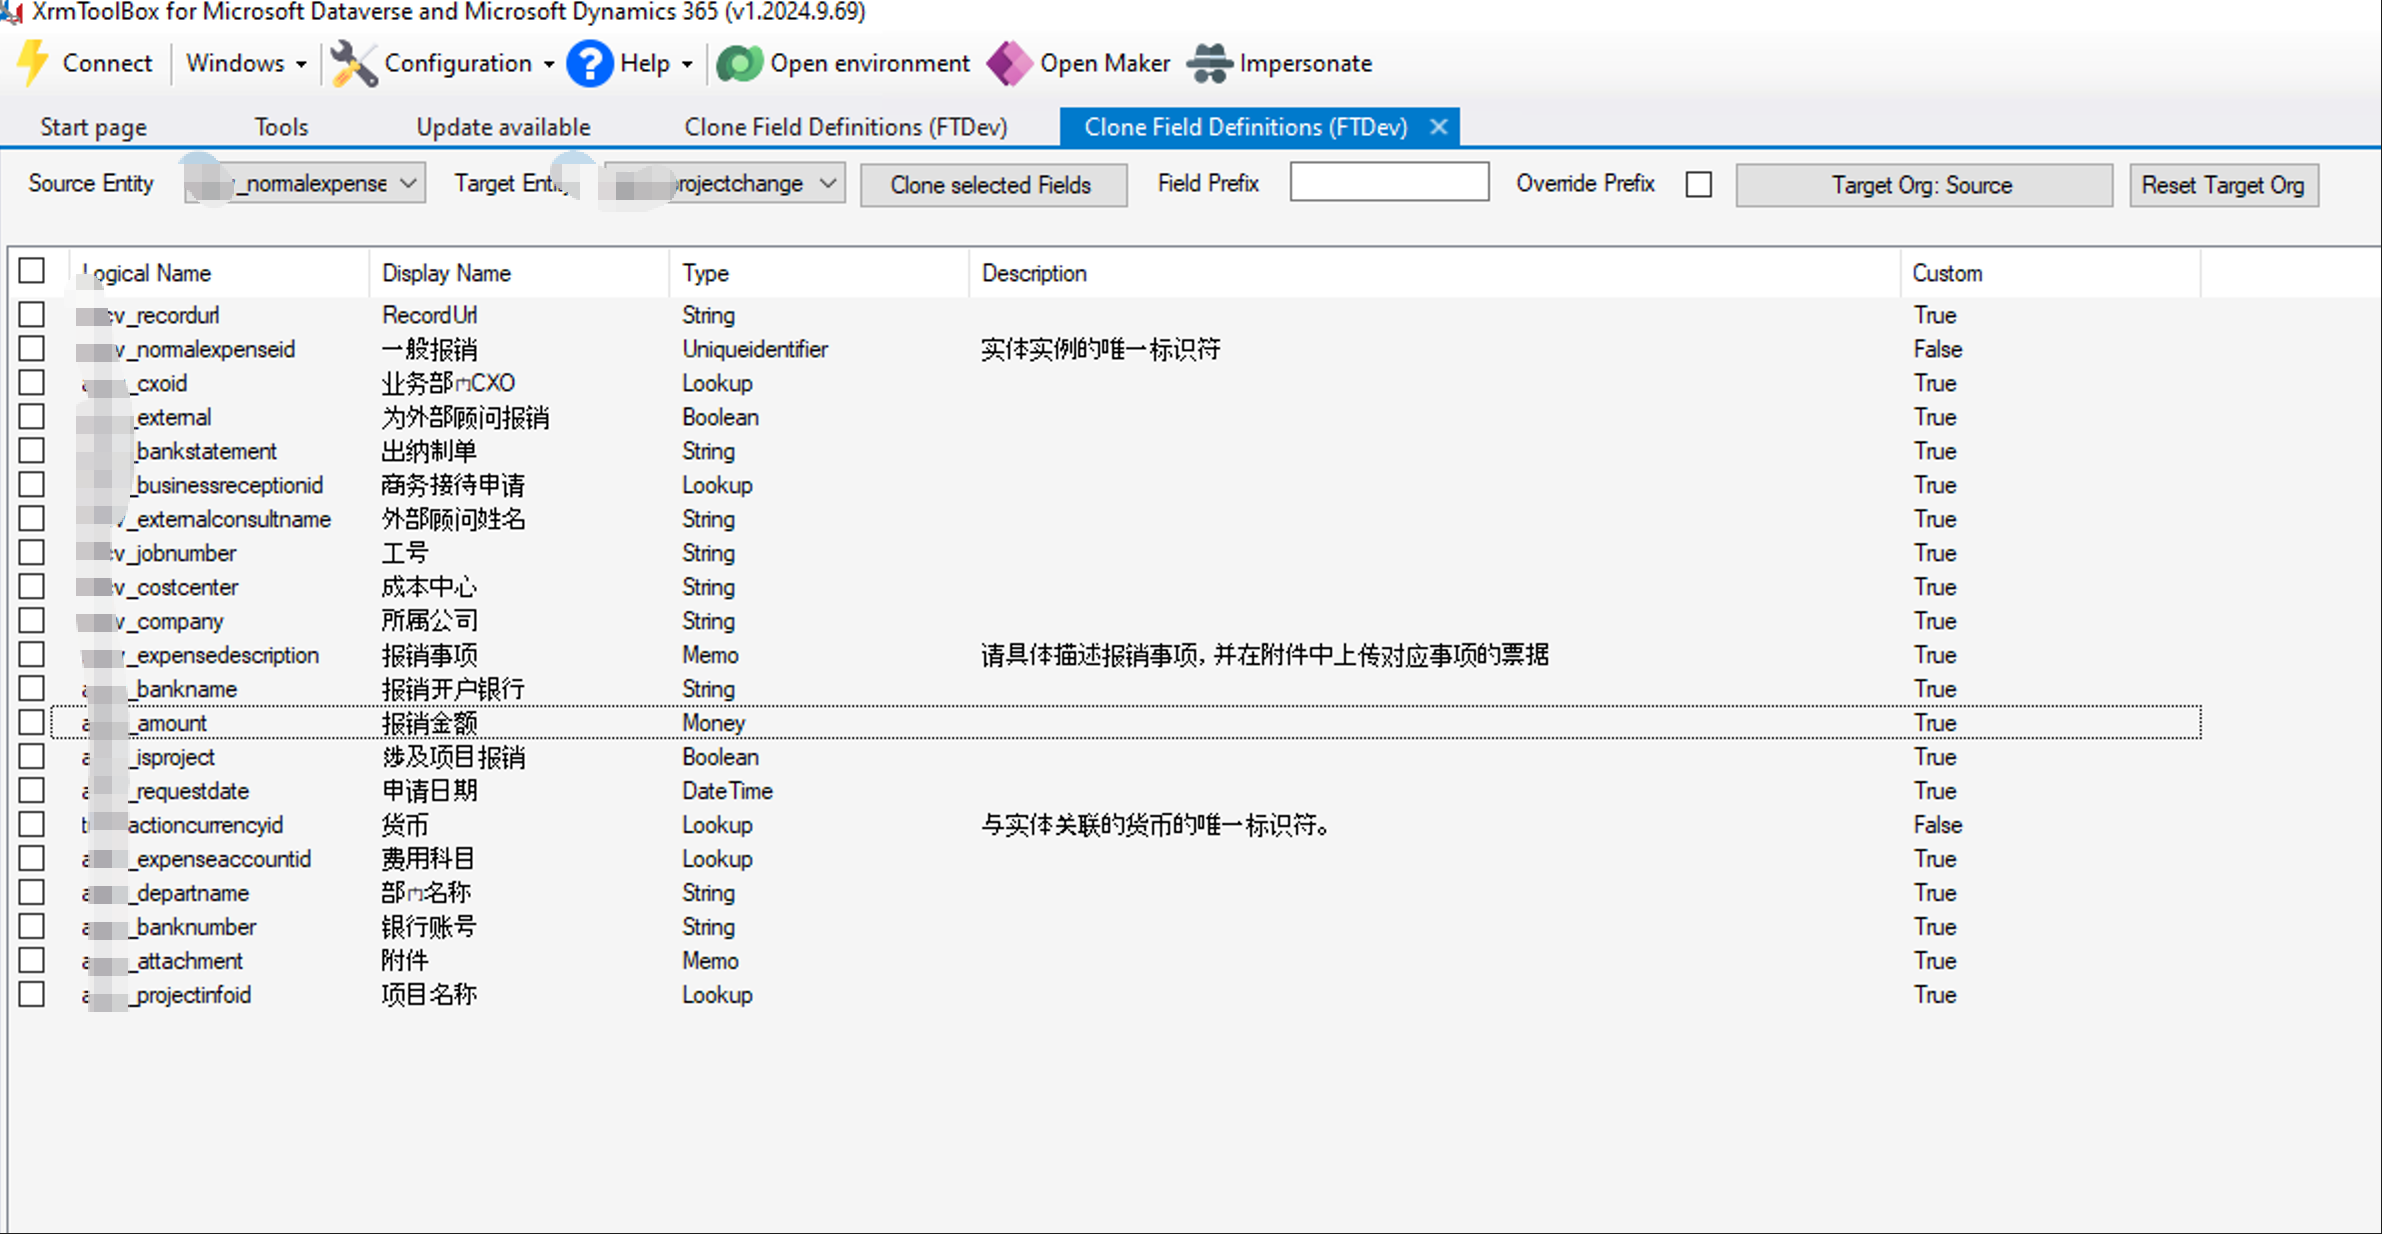The height and width of the screenshot is (1234, 2382).
Task: Close the active Clone Field Definitions tab
Action: [1438, 127]
